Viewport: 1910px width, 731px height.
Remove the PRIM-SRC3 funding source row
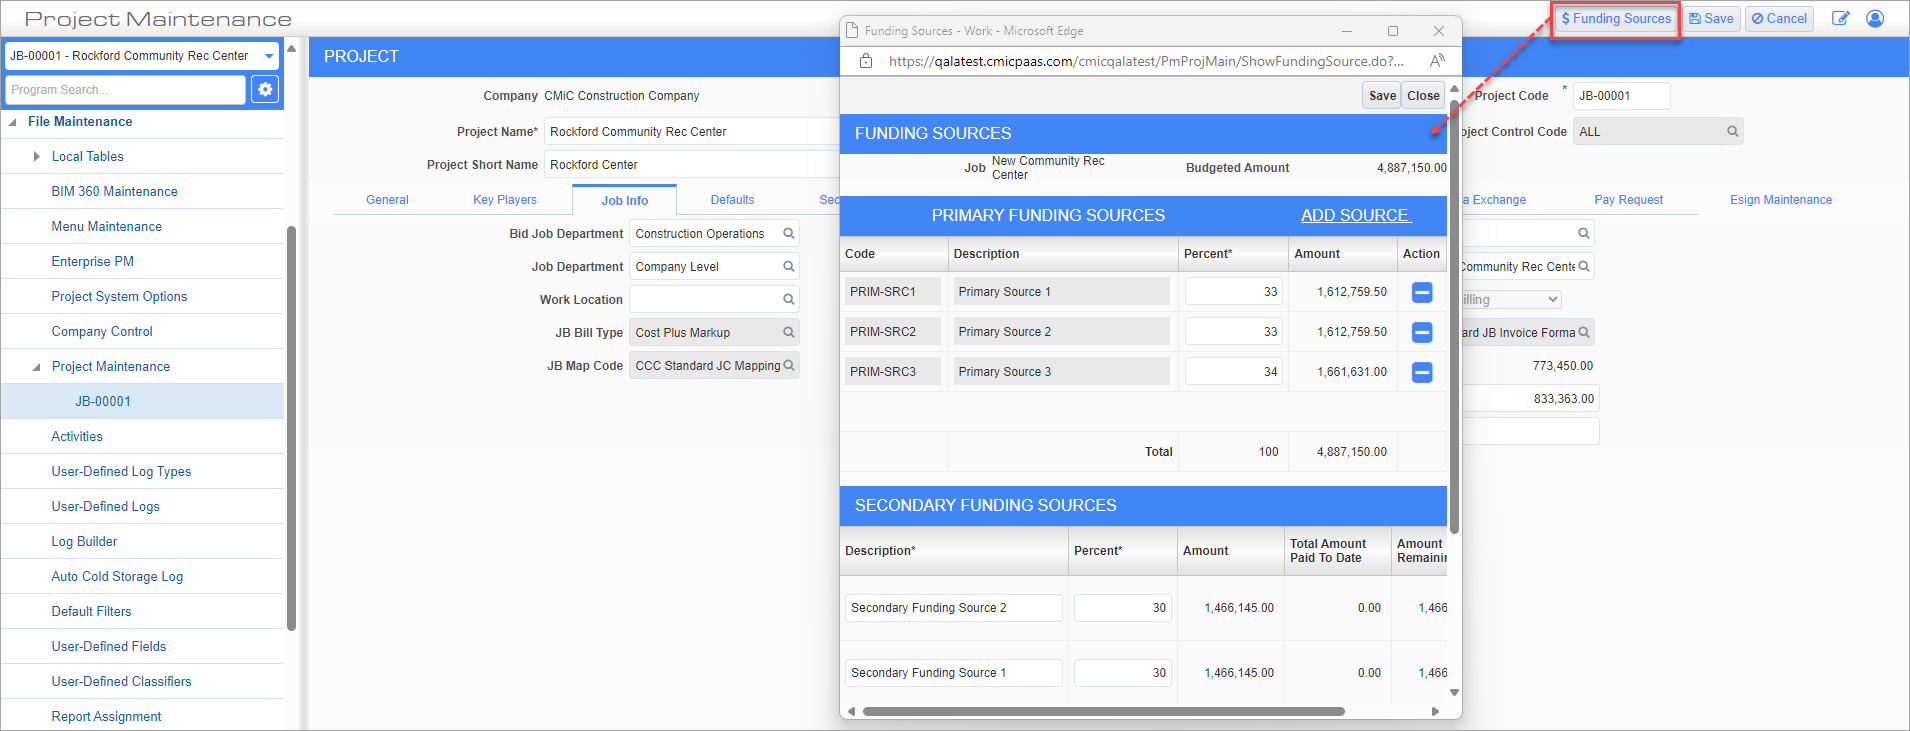(1422, 372)
